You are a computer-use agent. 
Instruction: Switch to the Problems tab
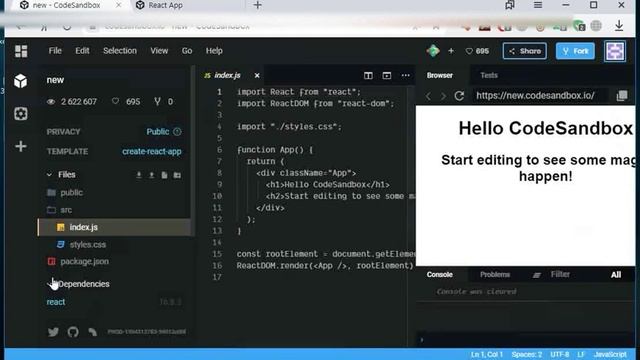click(x=495, y=275)
